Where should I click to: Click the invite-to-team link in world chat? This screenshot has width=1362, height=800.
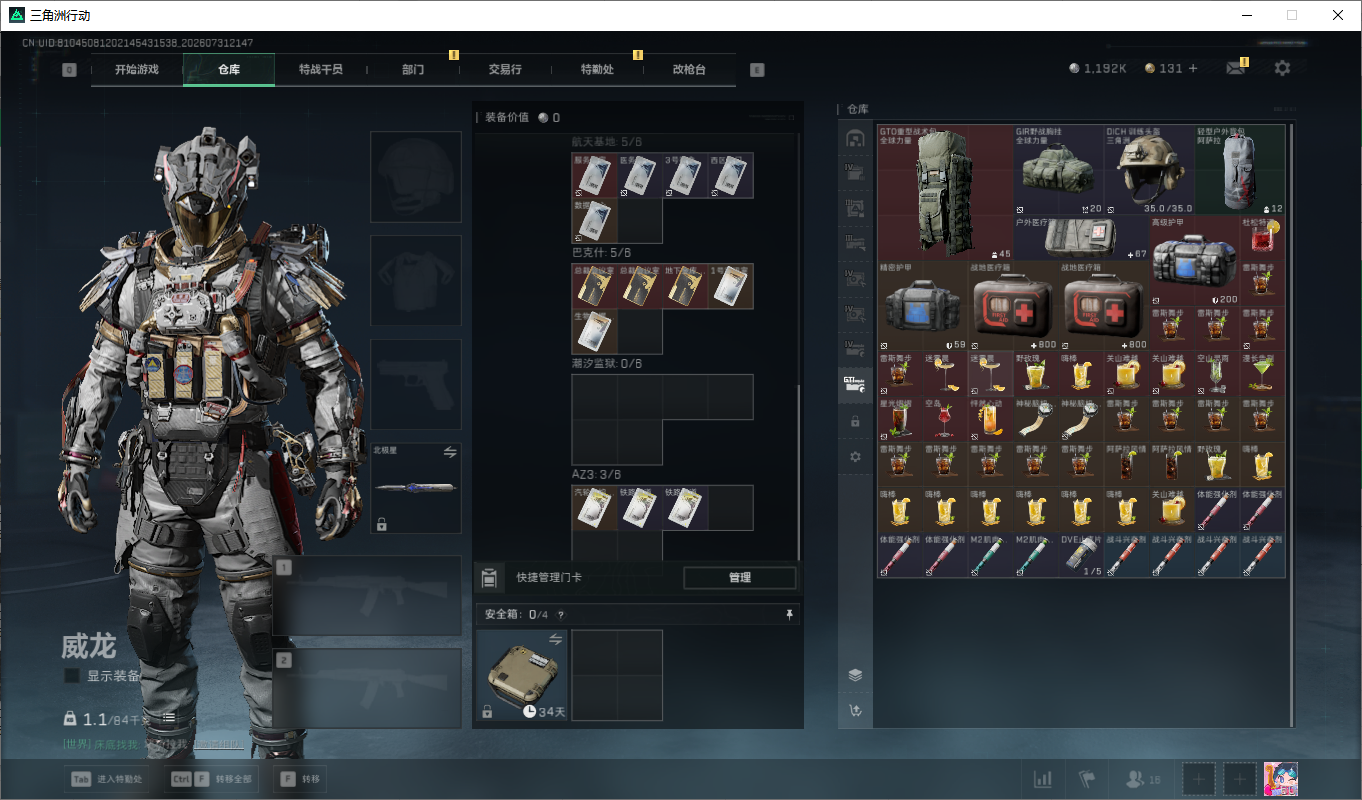(218, 744)
